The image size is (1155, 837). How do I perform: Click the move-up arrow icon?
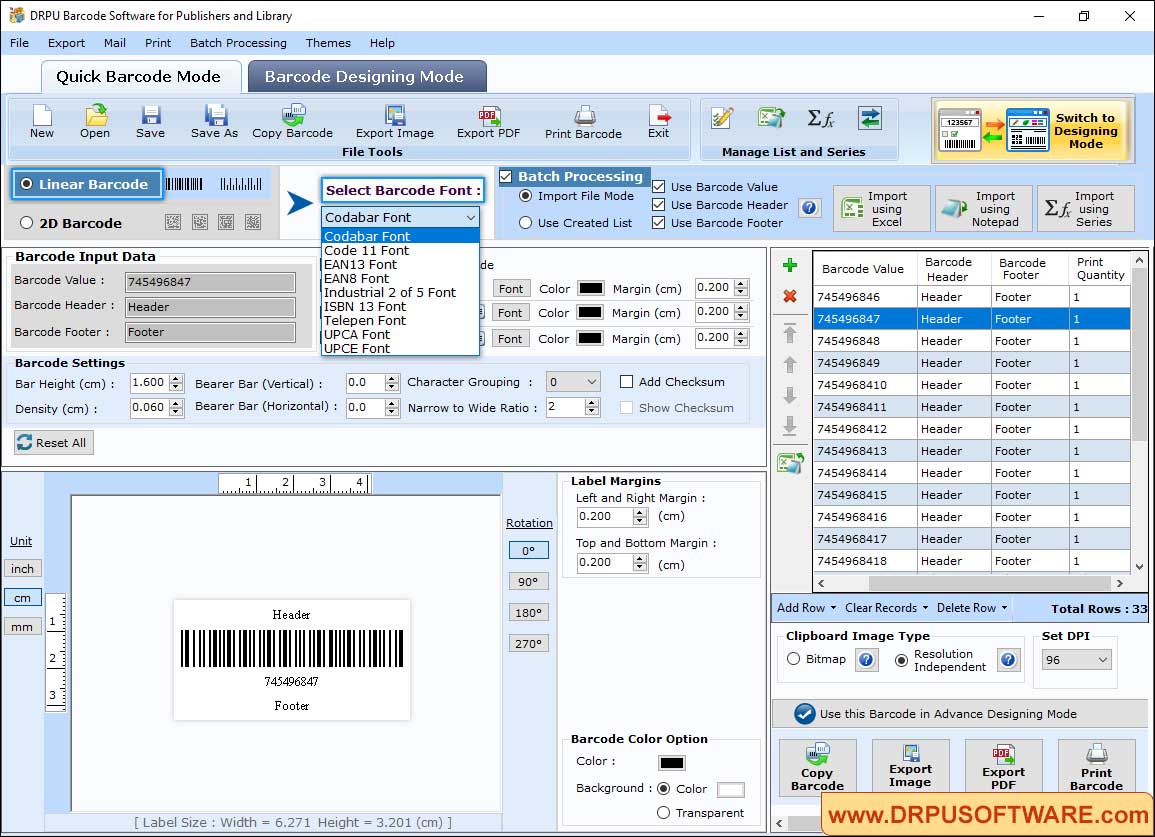[x=790, y=364]
